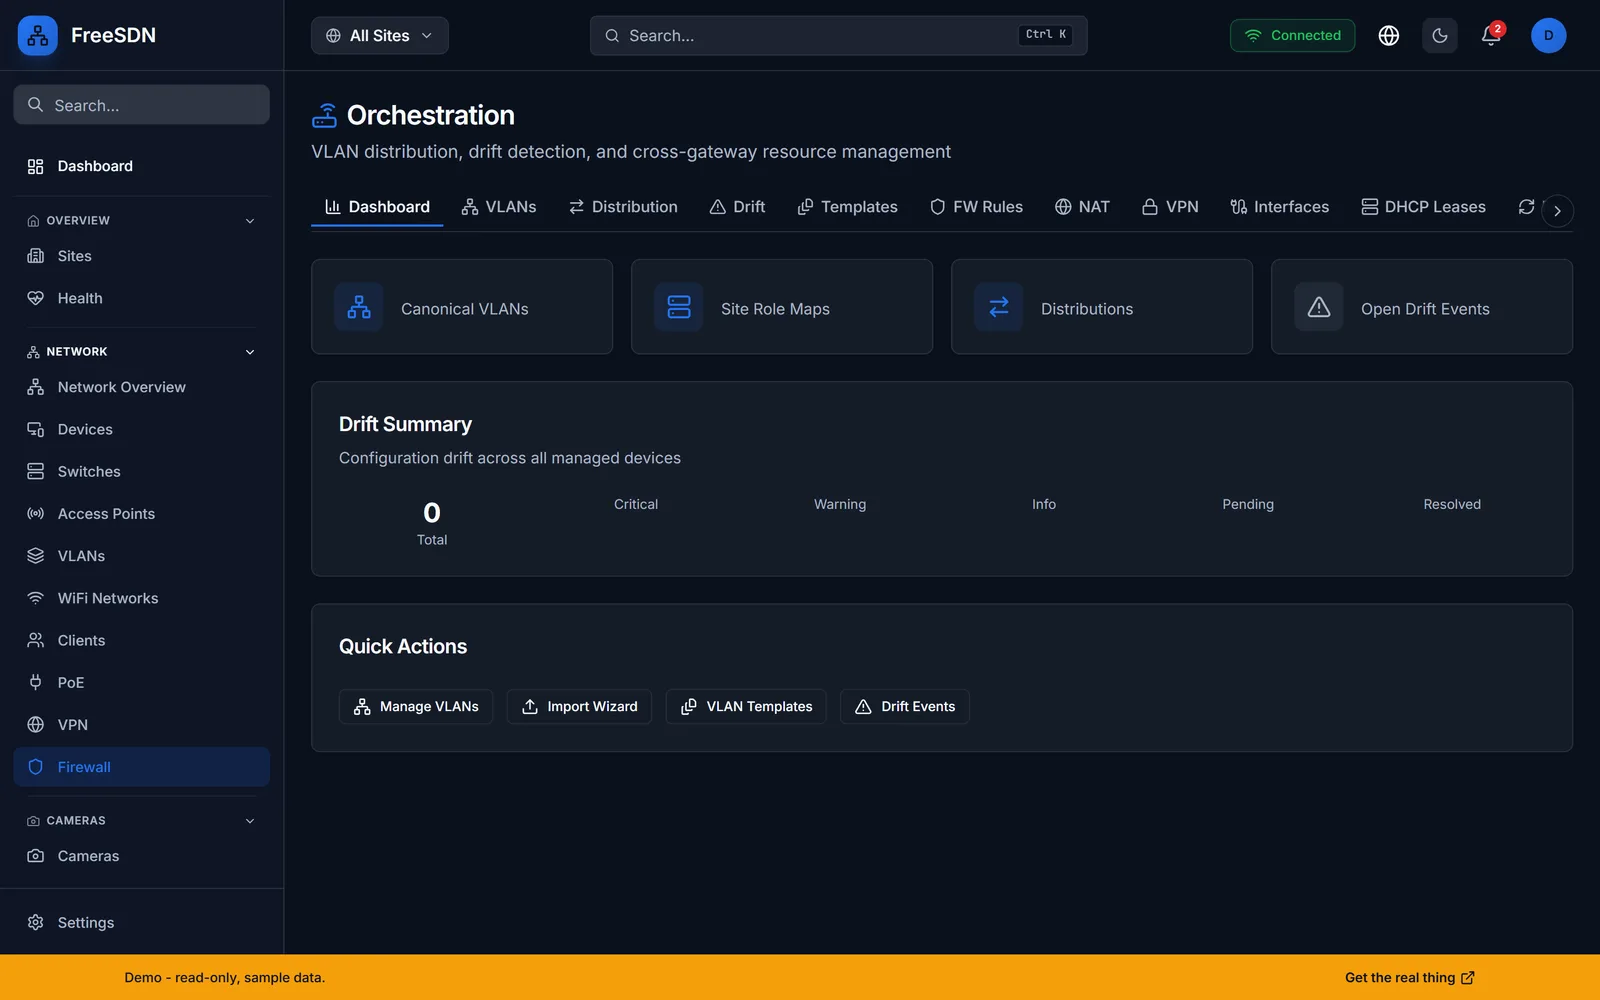
Task: Click the VLAN Templates button
Action: (x=746, y=706)
